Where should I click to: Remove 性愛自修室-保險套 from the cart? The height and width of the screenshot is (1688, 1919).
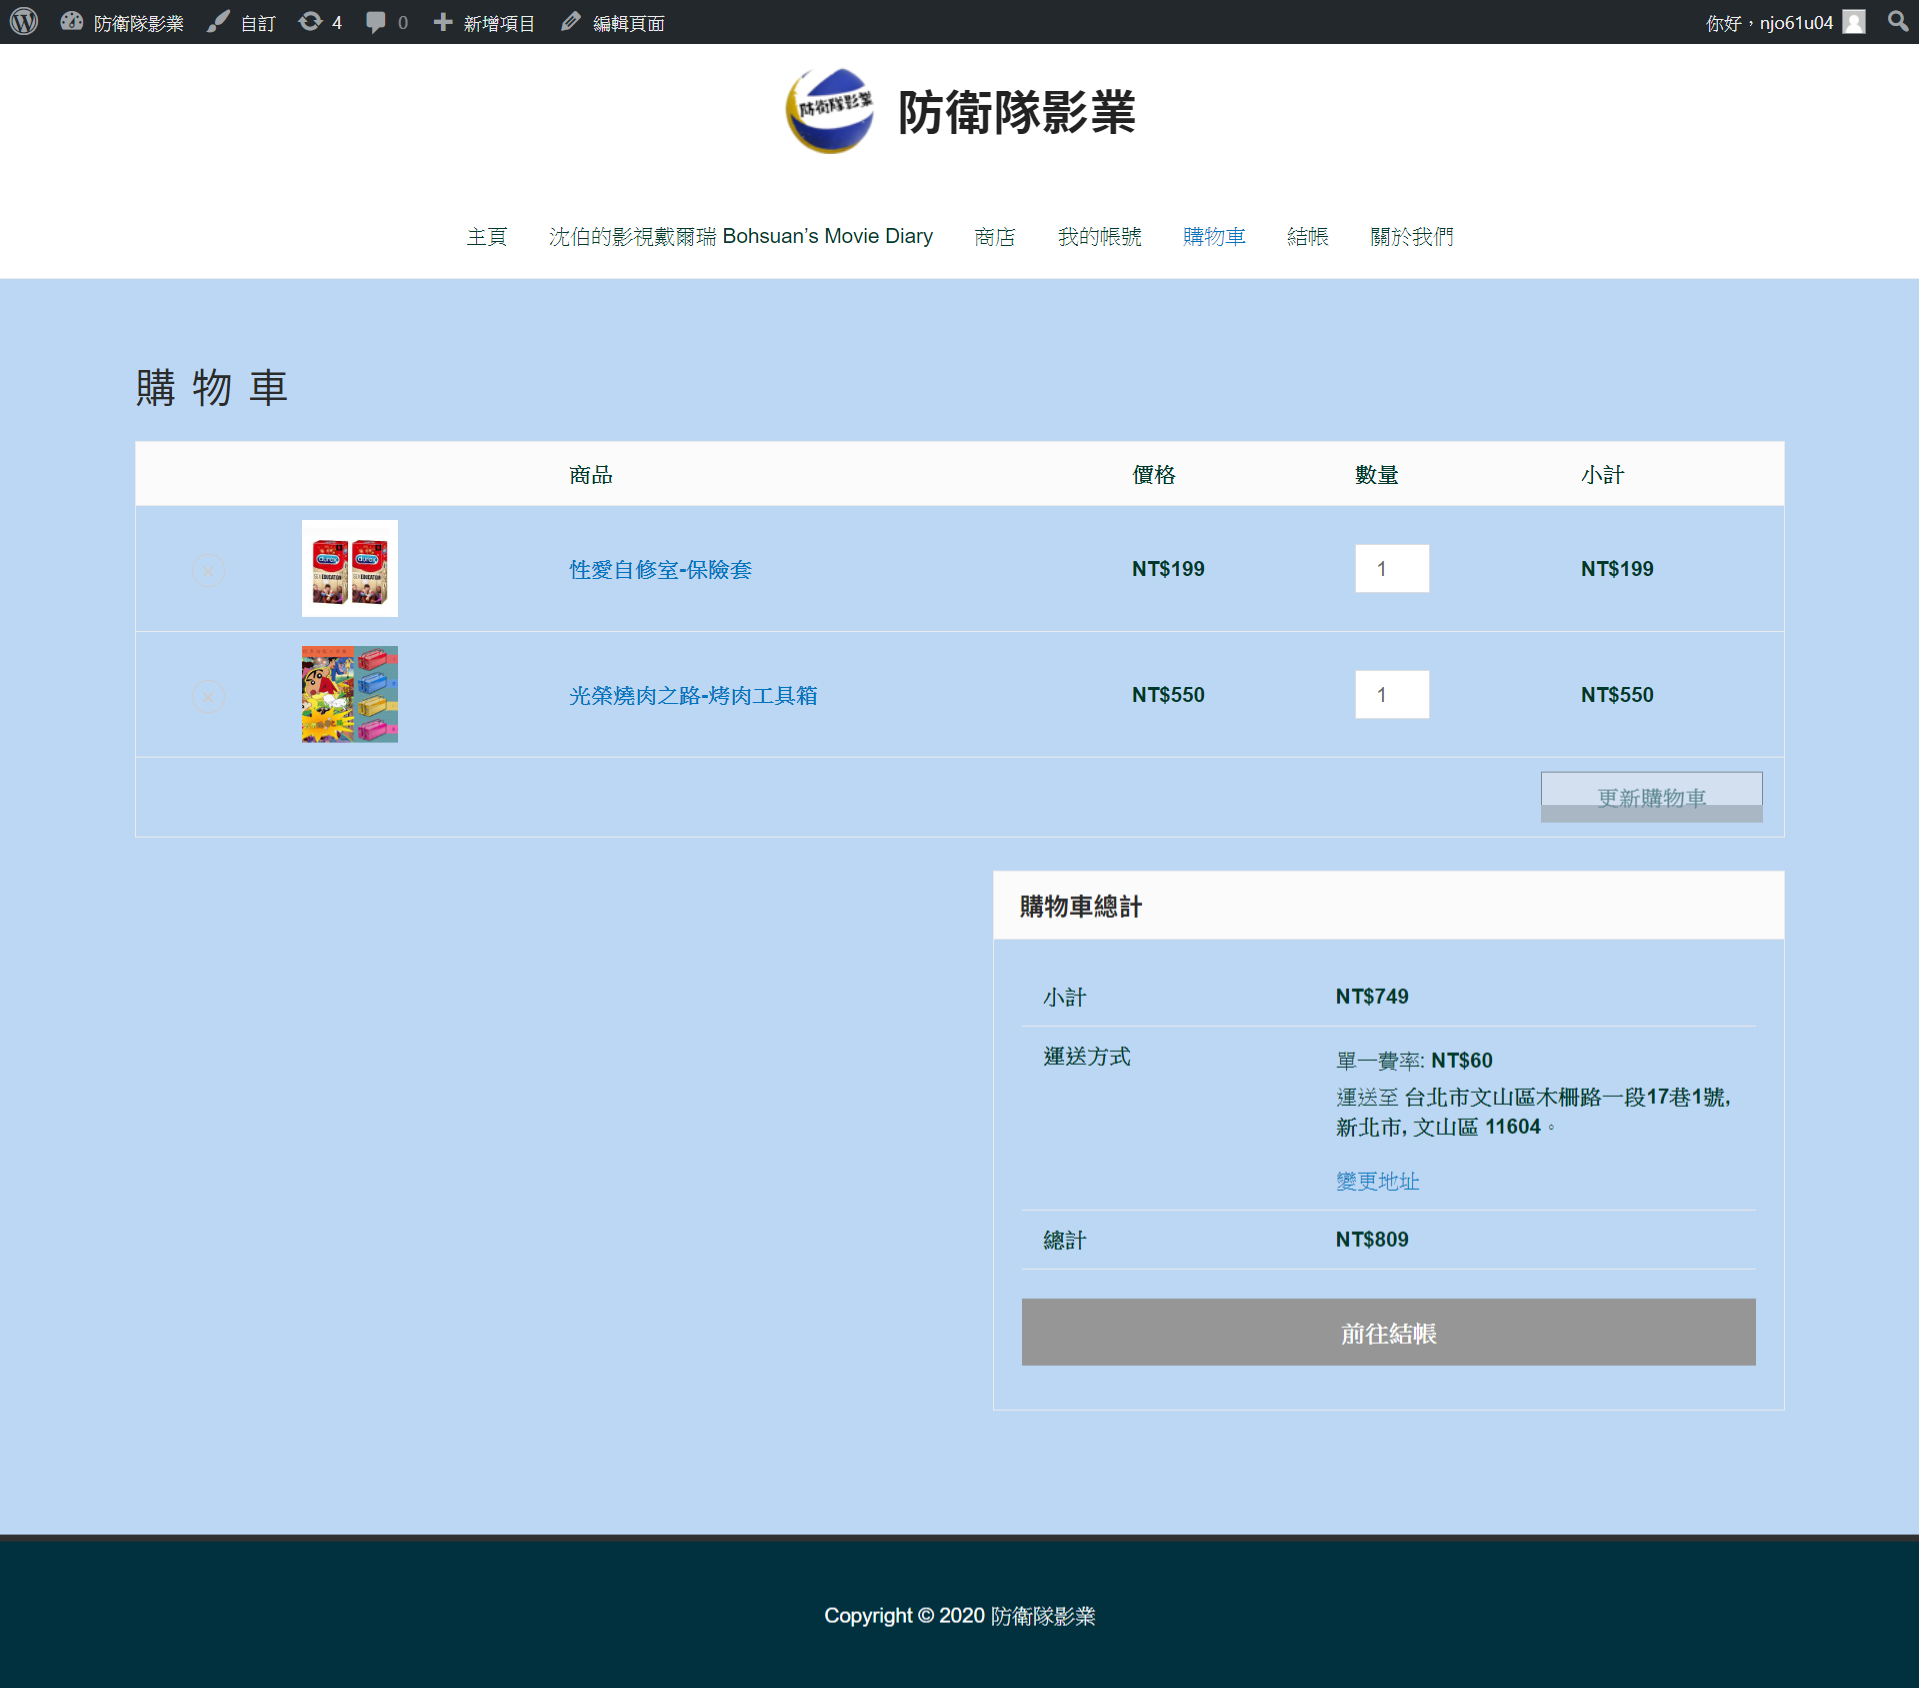[208, 571]
